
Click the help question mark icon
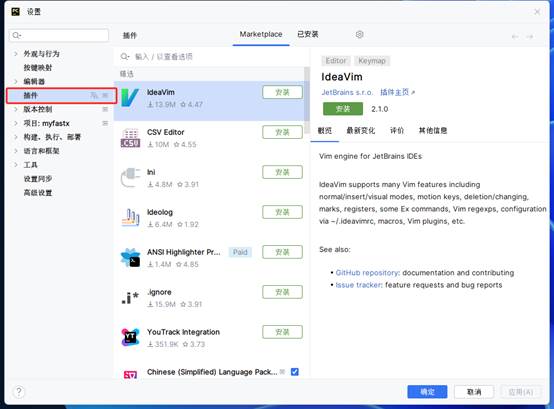(x=19, y=391)
